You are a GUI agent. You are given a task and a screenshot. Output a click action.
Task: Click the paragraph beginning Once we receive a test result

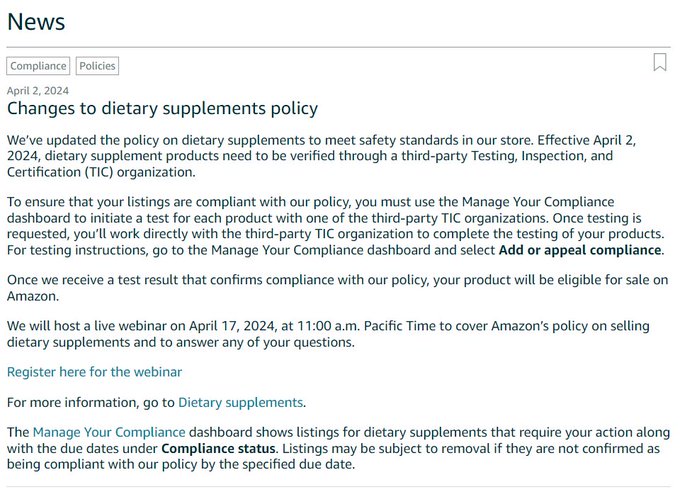[x=337, y=288]
